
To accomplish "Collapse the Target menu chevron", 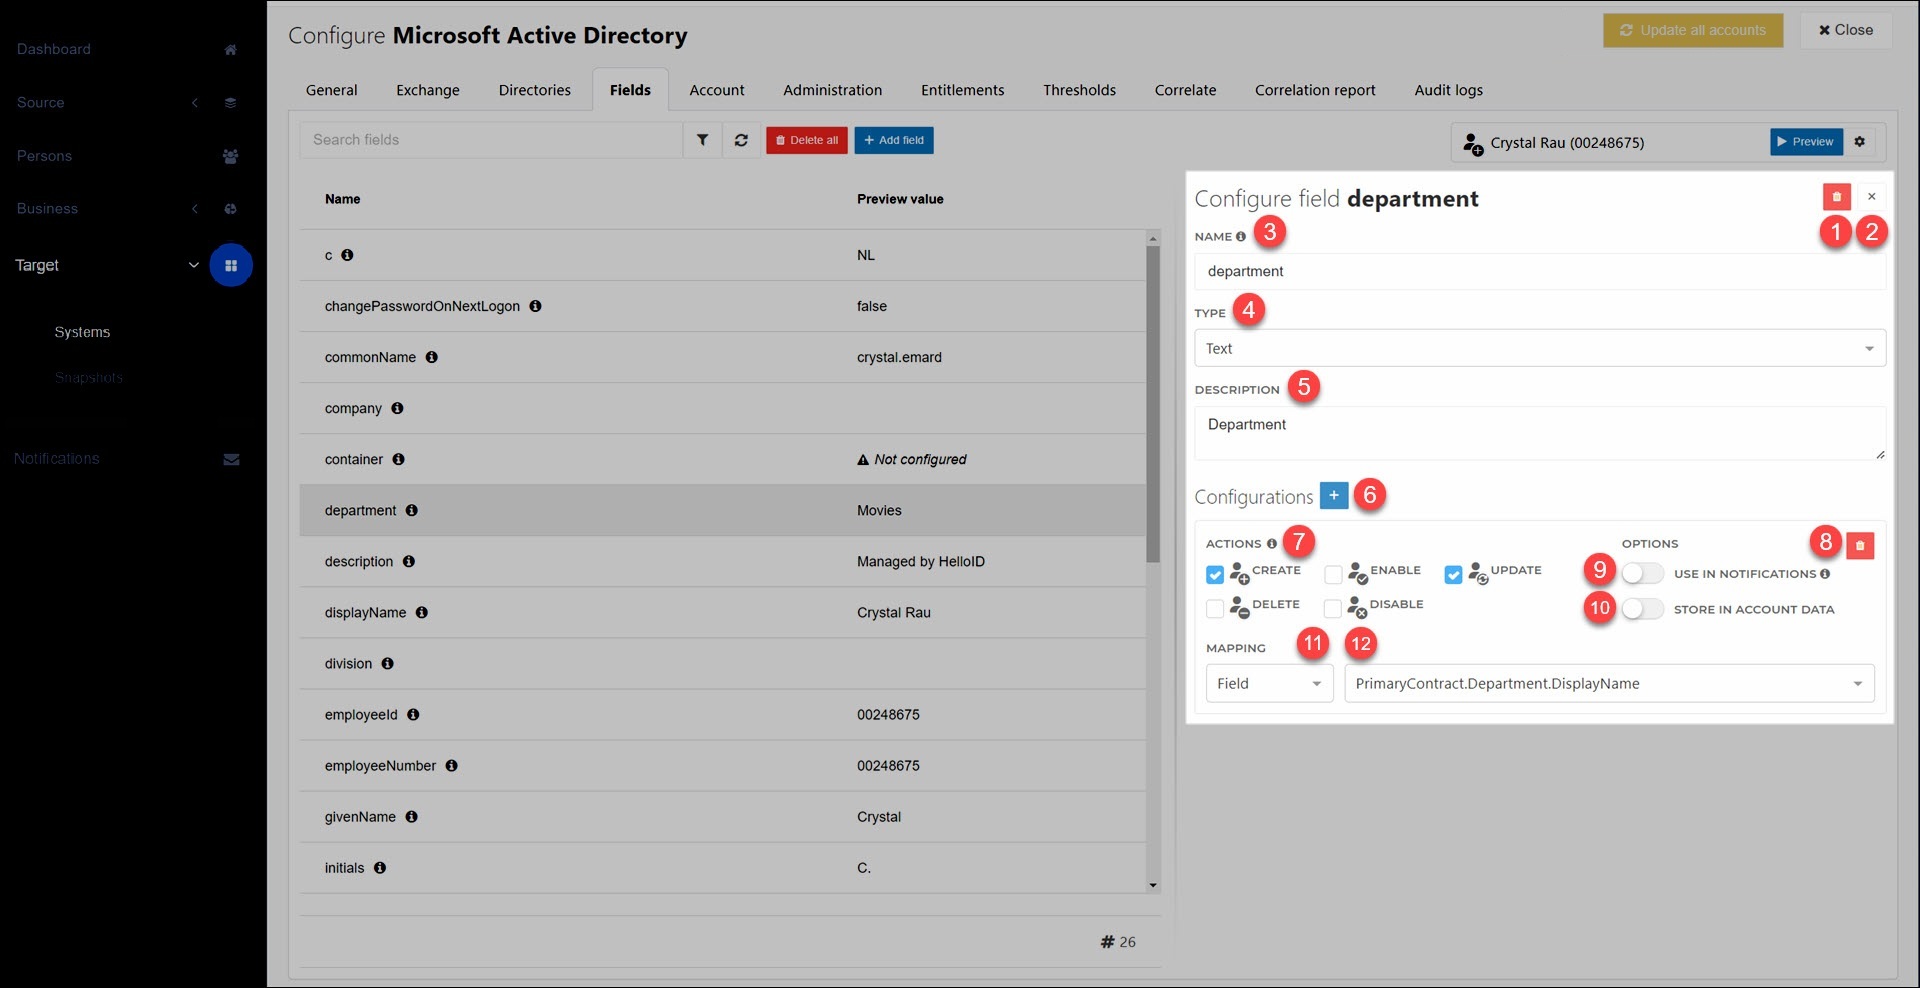I will coord(194,265).
